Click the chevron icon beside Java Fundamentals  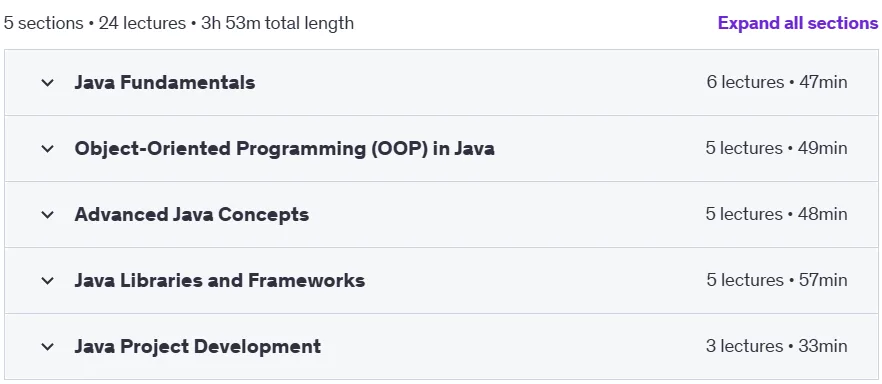coord(48,83)
